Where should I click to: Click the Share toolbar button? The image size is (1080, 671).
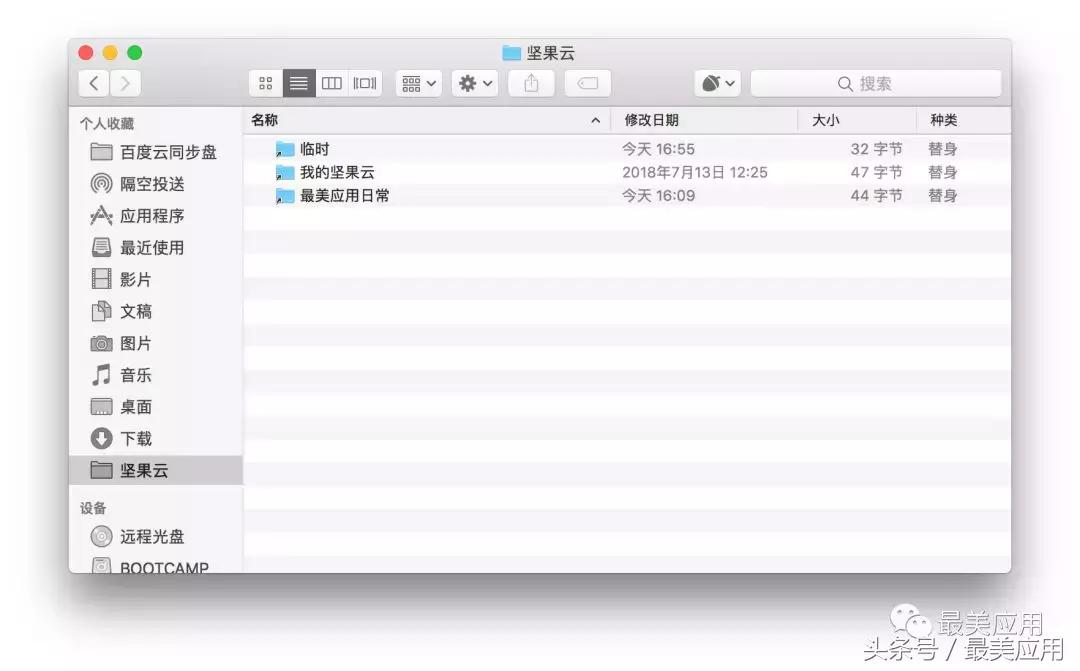(531, 83)
